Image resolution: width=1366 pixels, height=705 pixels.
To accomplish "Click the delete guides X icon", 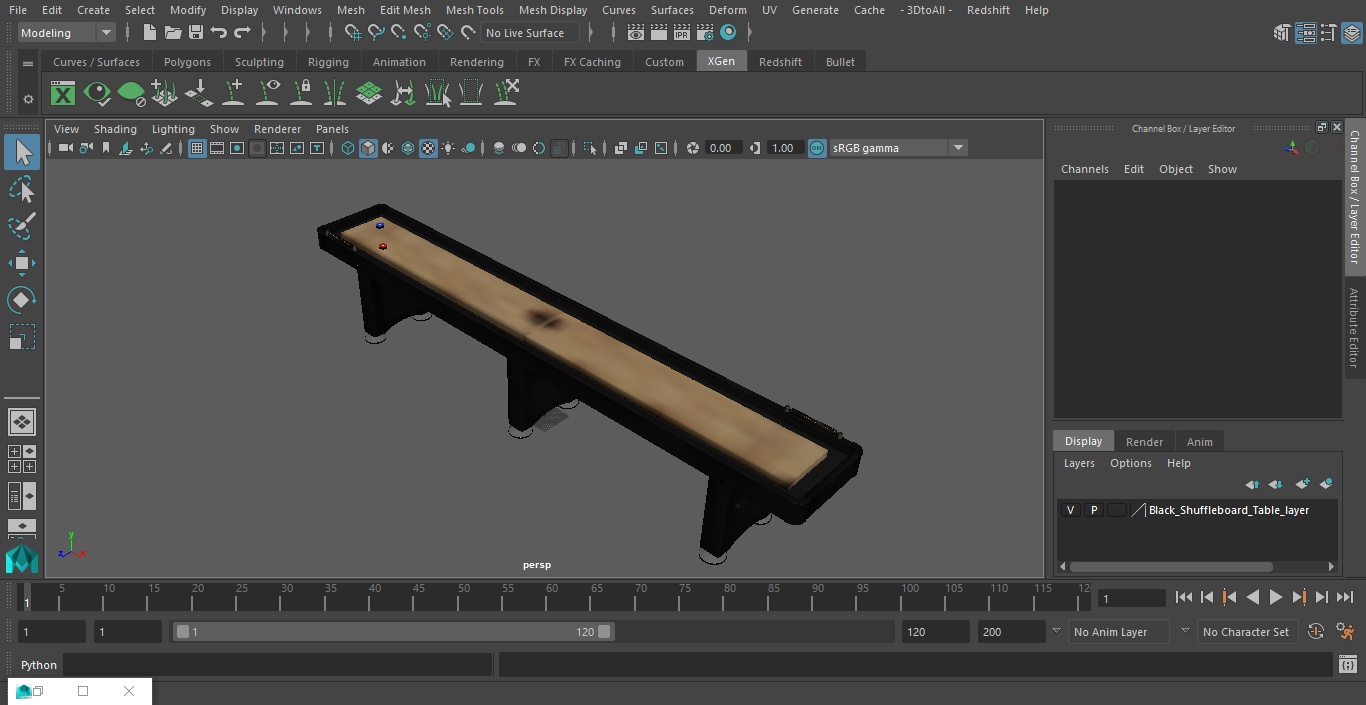I will click(x=506, y=94).
